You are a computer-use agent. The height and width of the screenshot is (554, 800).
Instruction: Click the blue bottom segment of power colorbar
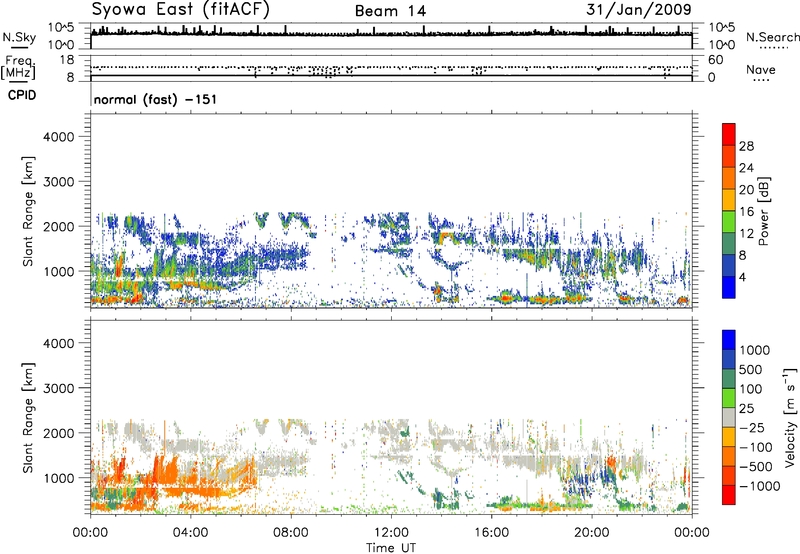(729, 287)
